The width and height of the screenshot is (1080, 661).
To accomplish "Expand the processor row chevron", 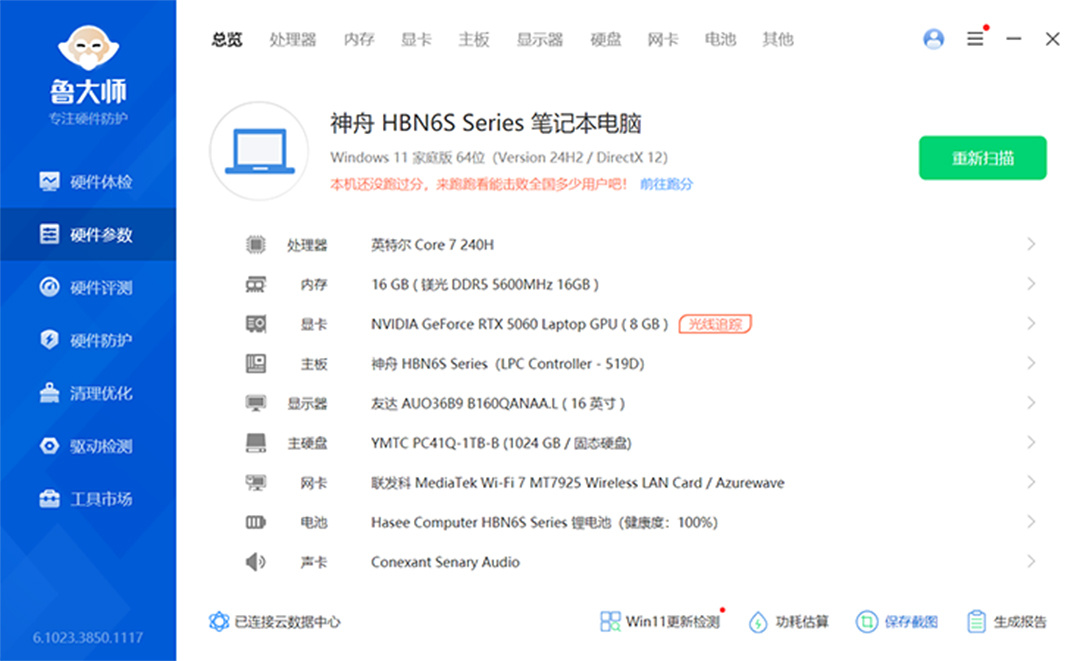I will point(1030,245).
